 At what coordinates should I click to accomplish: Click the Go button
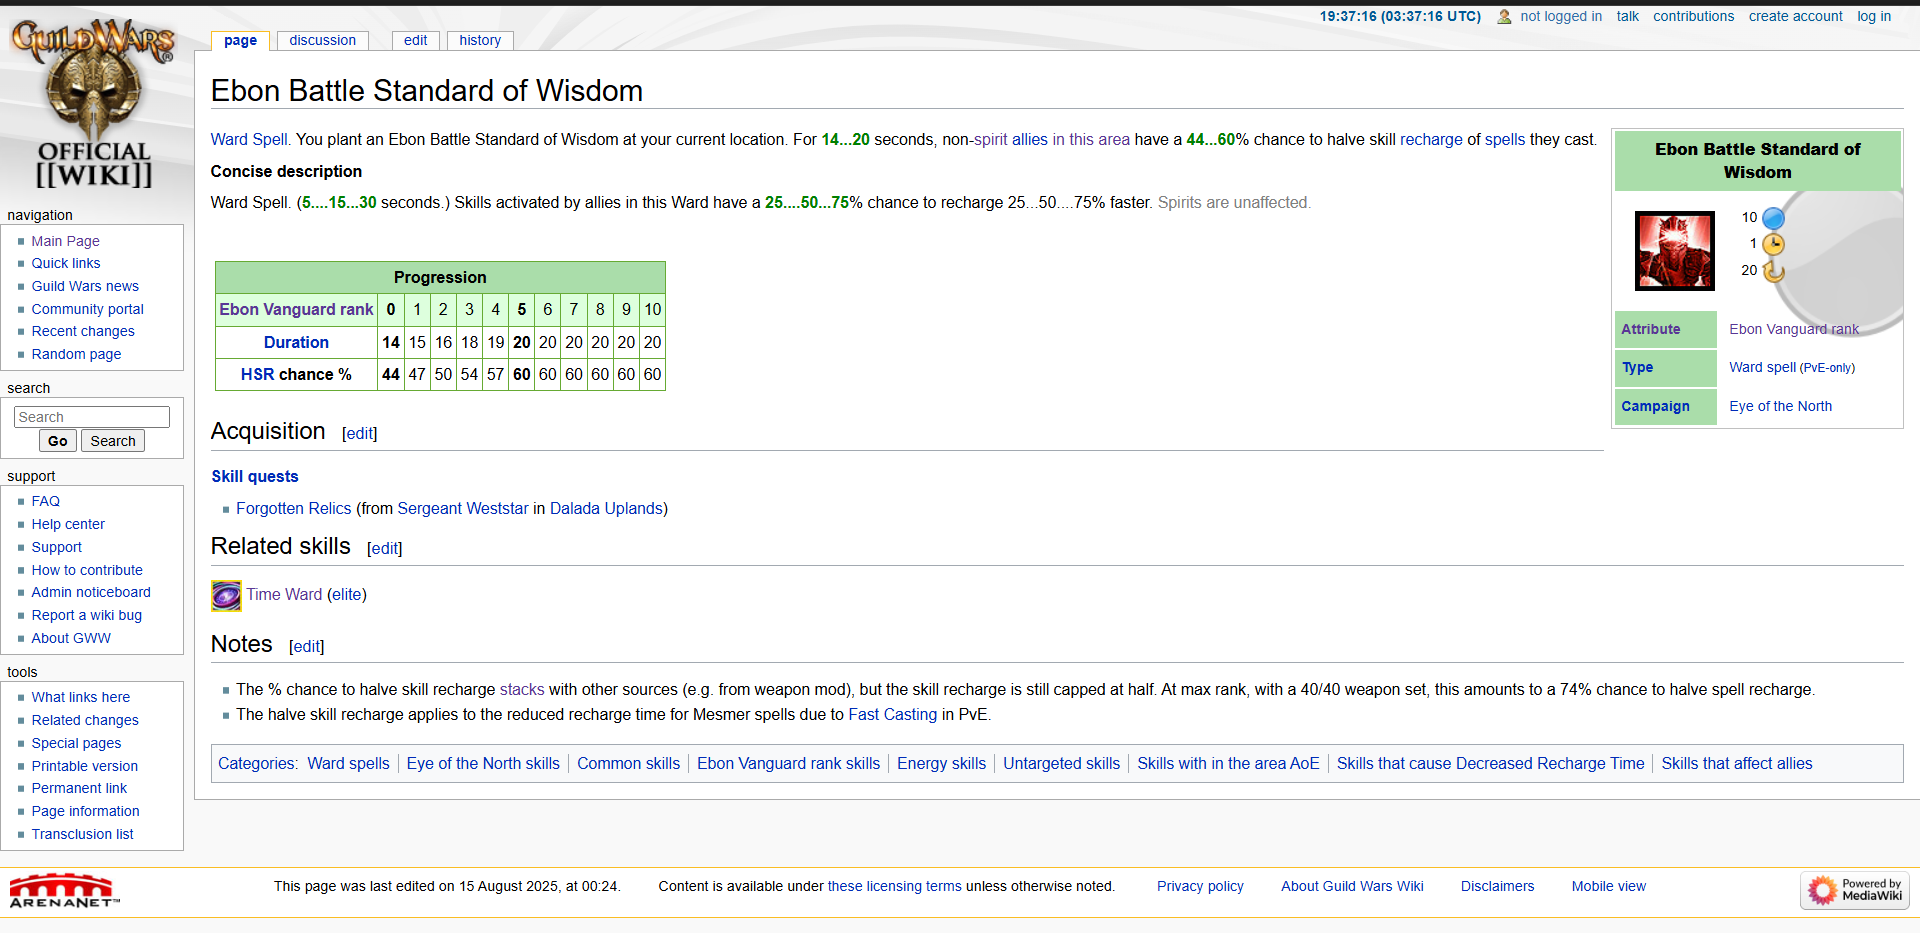[x=58, y=441]
